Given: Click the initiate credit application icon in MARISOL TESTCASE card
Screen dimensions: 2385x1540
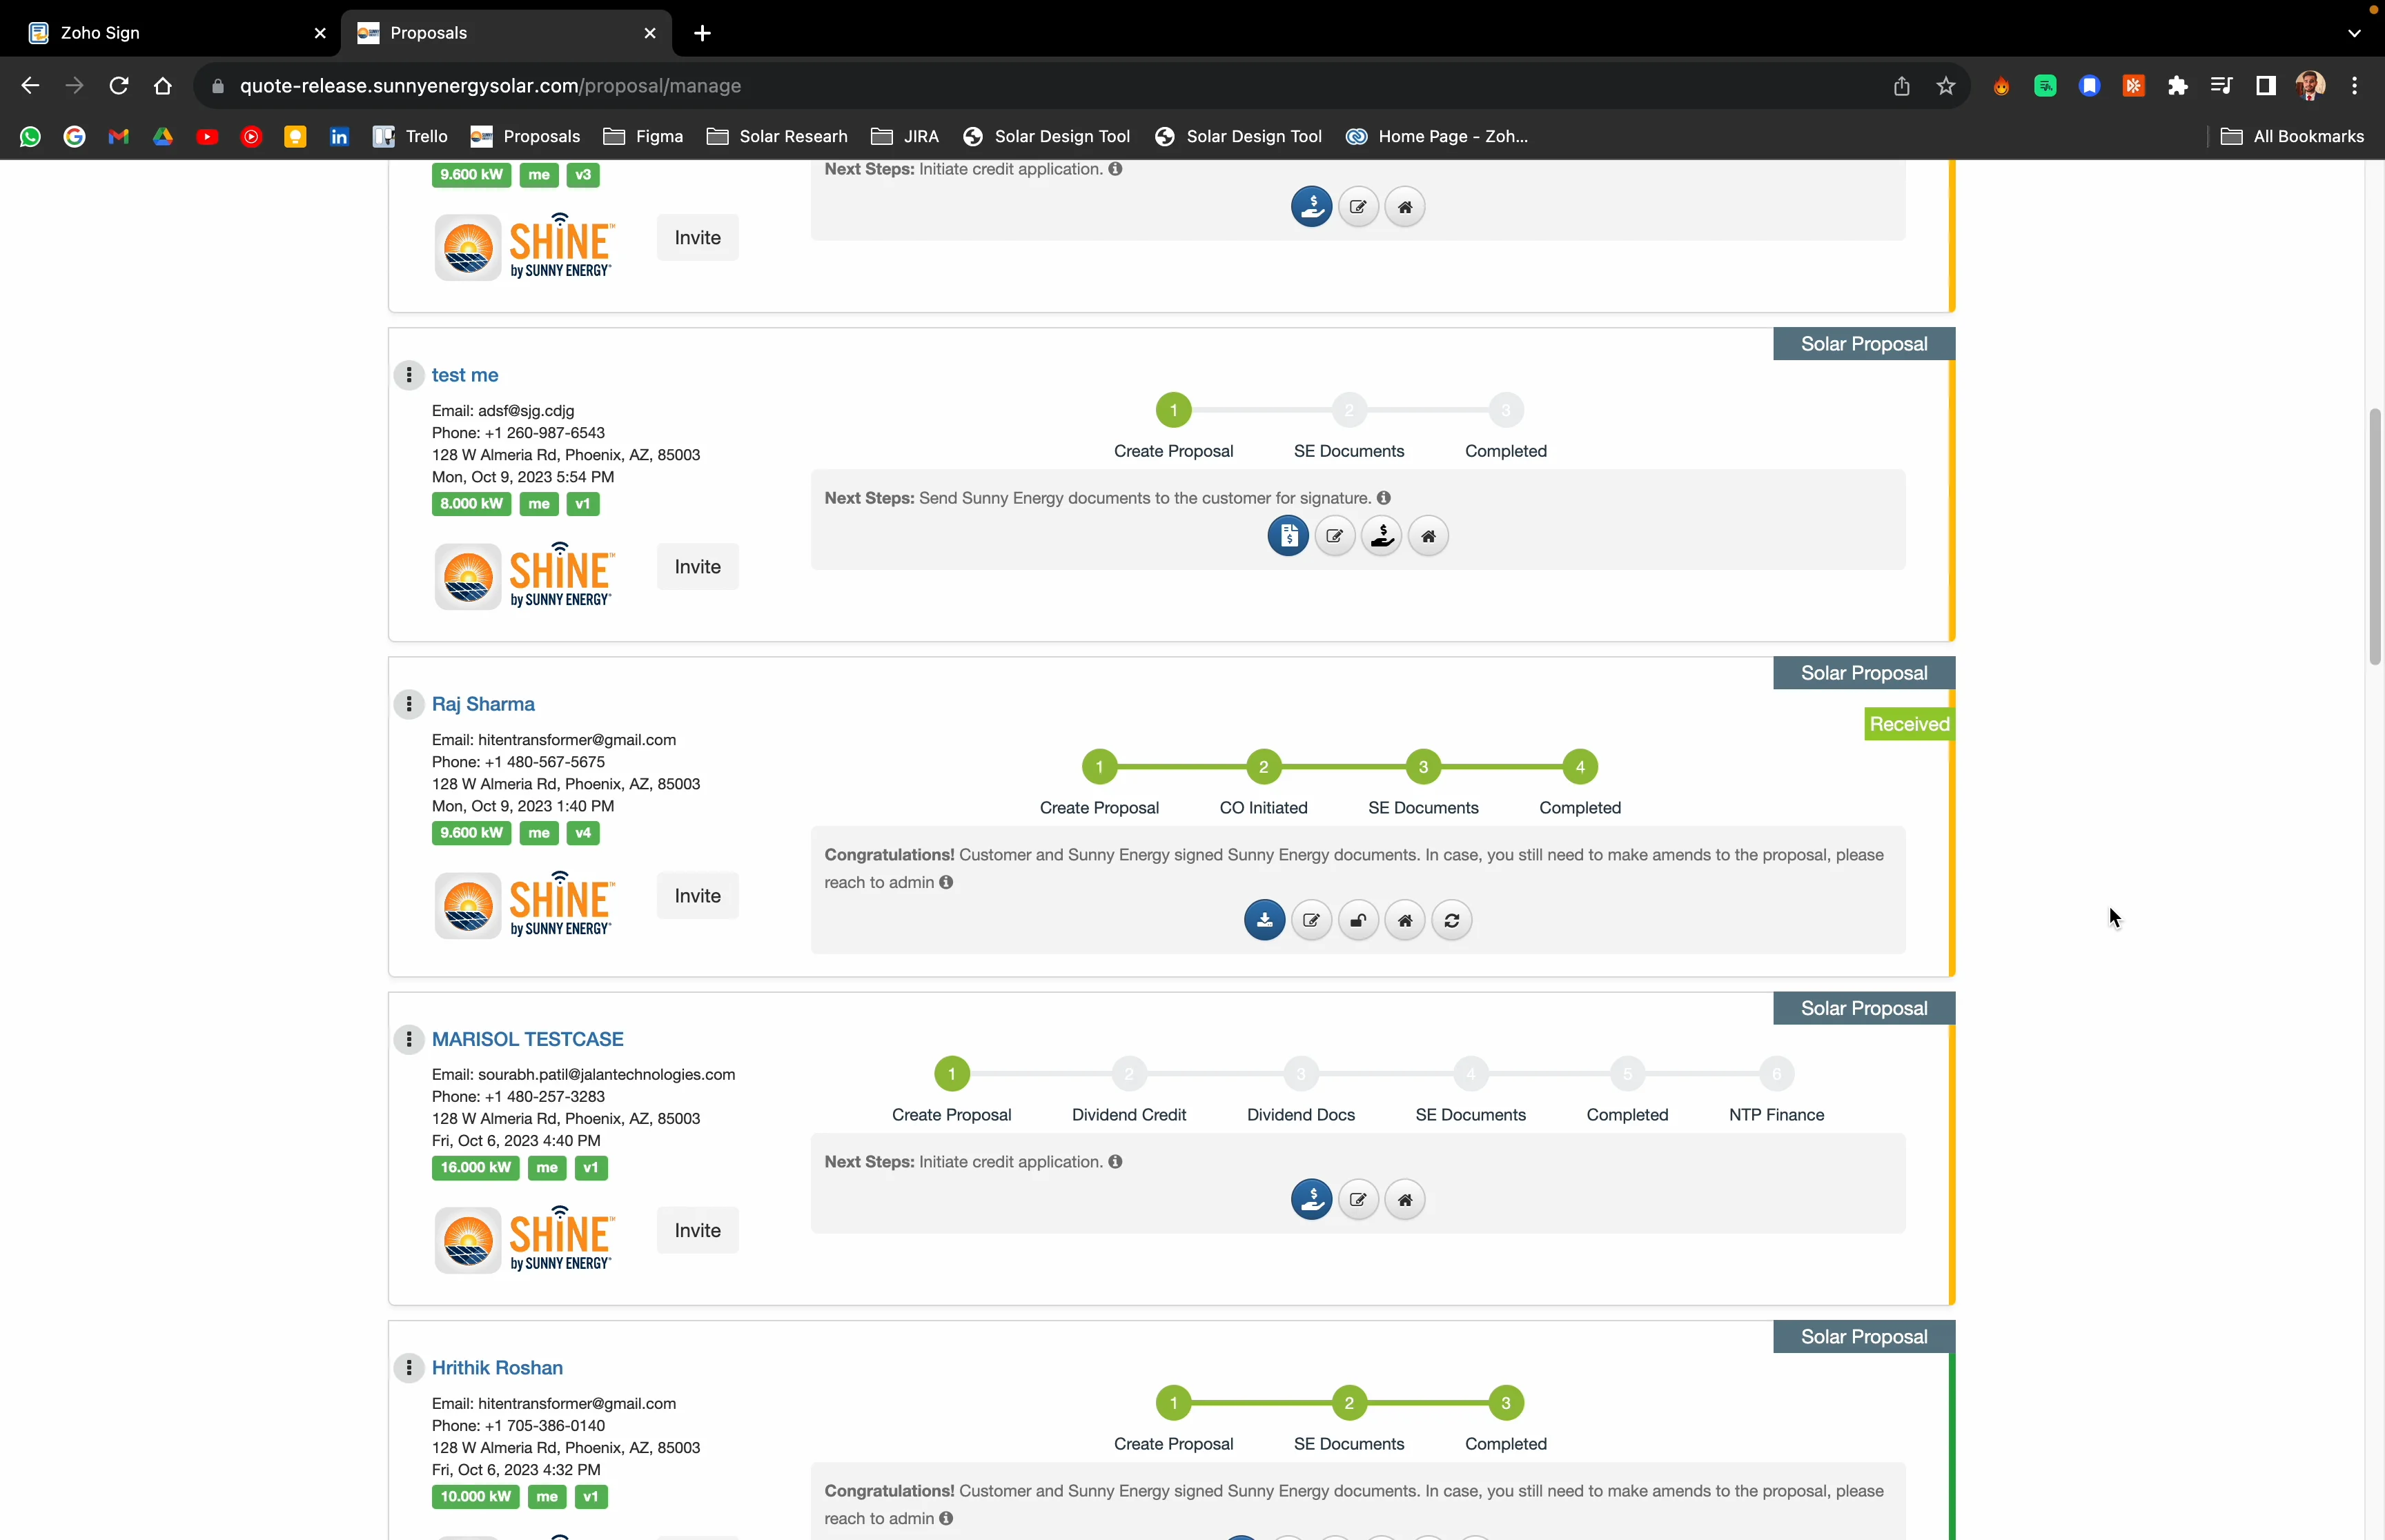Looking at the screenshot, I should pos(1311,1199).
